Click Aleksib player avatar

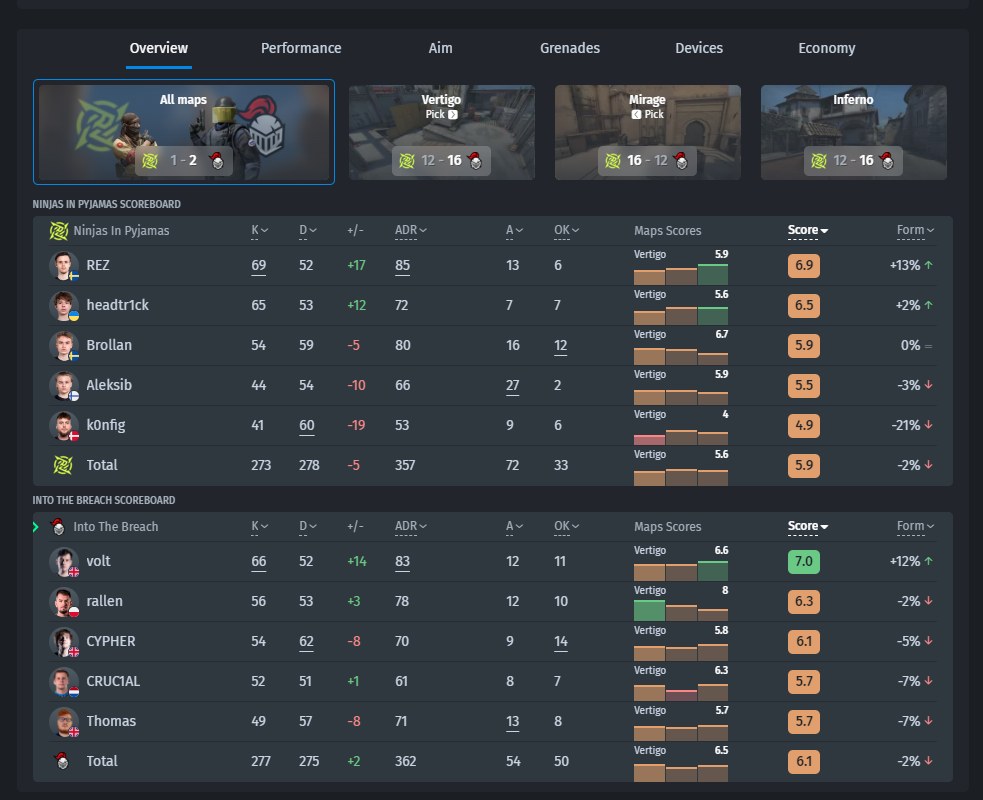pyautogui.click(x=64, y=386)
